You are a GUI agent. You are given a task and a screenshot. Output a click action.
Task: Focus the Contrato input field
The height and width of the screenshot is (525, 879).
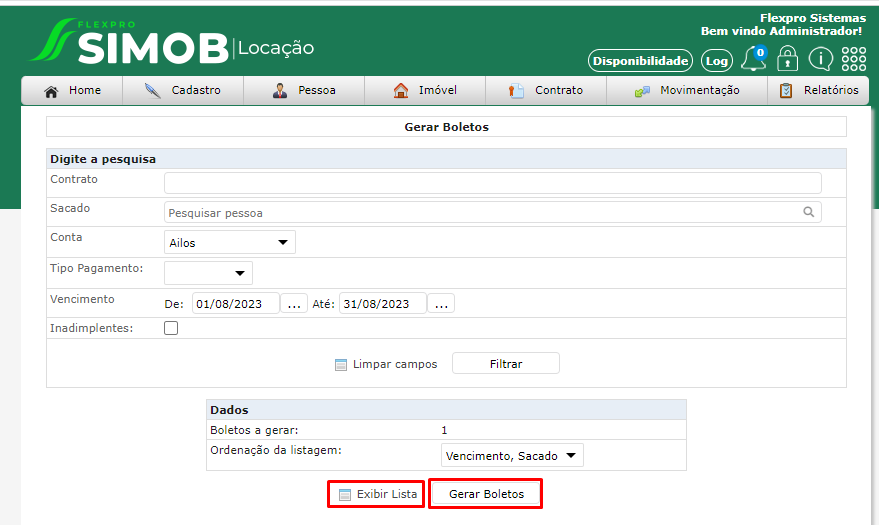[x=493, y=183]
